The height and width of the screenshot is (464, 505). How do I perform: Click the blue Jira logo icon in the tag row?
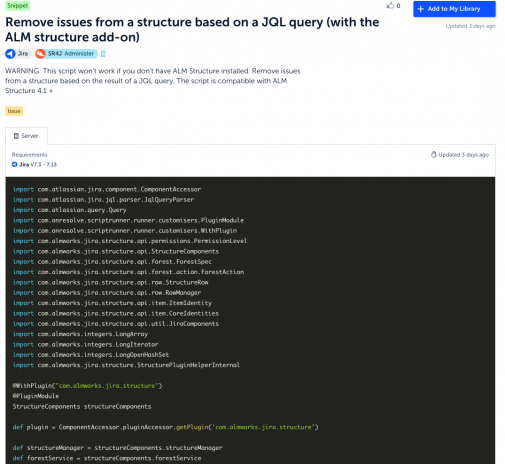[10, 54]
